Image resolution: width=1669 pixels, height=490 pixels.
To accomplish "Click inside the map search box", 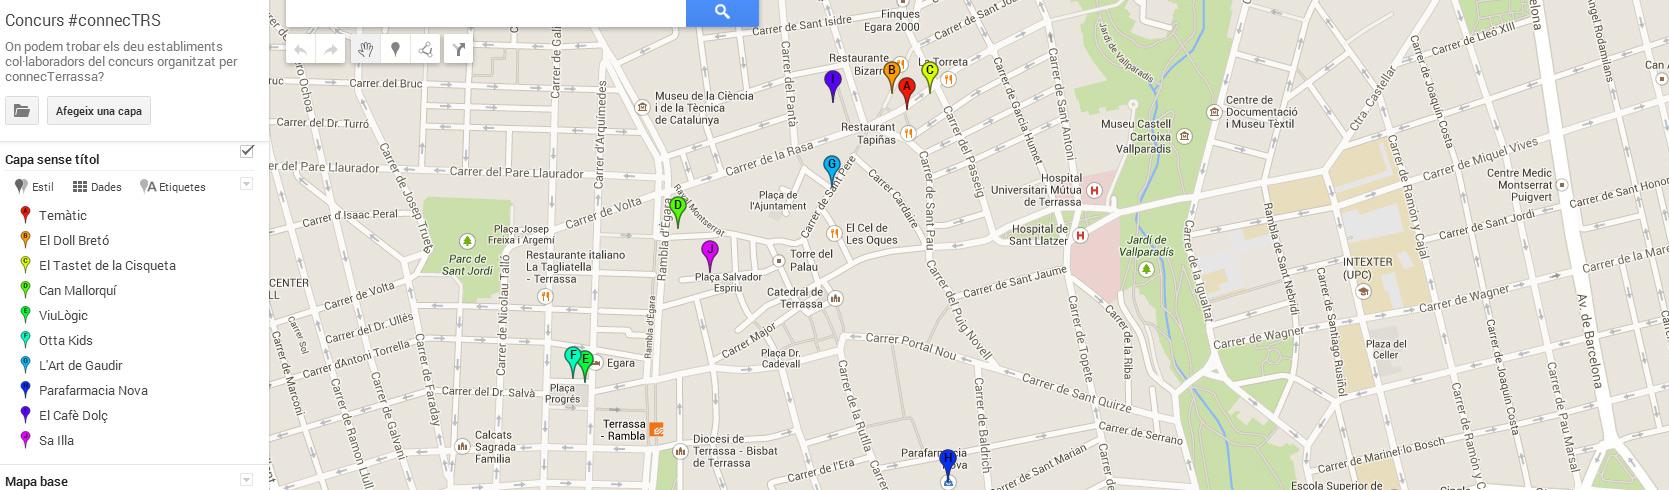I will pyautogui.click(x=486, y=12).
